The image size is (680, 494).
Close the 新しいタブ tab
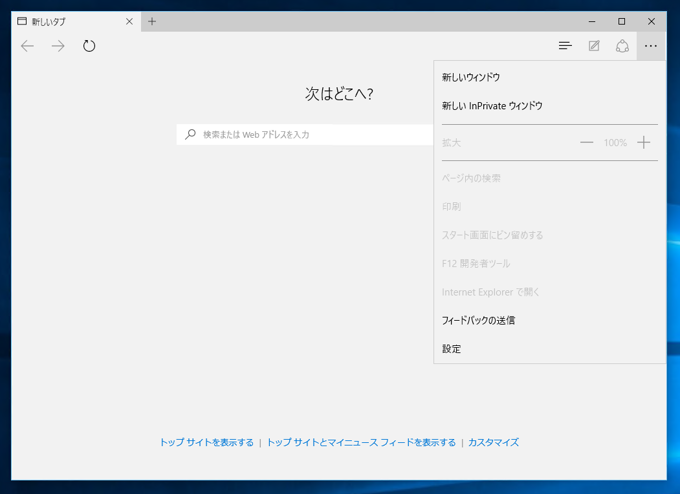(x=129, y=21)
